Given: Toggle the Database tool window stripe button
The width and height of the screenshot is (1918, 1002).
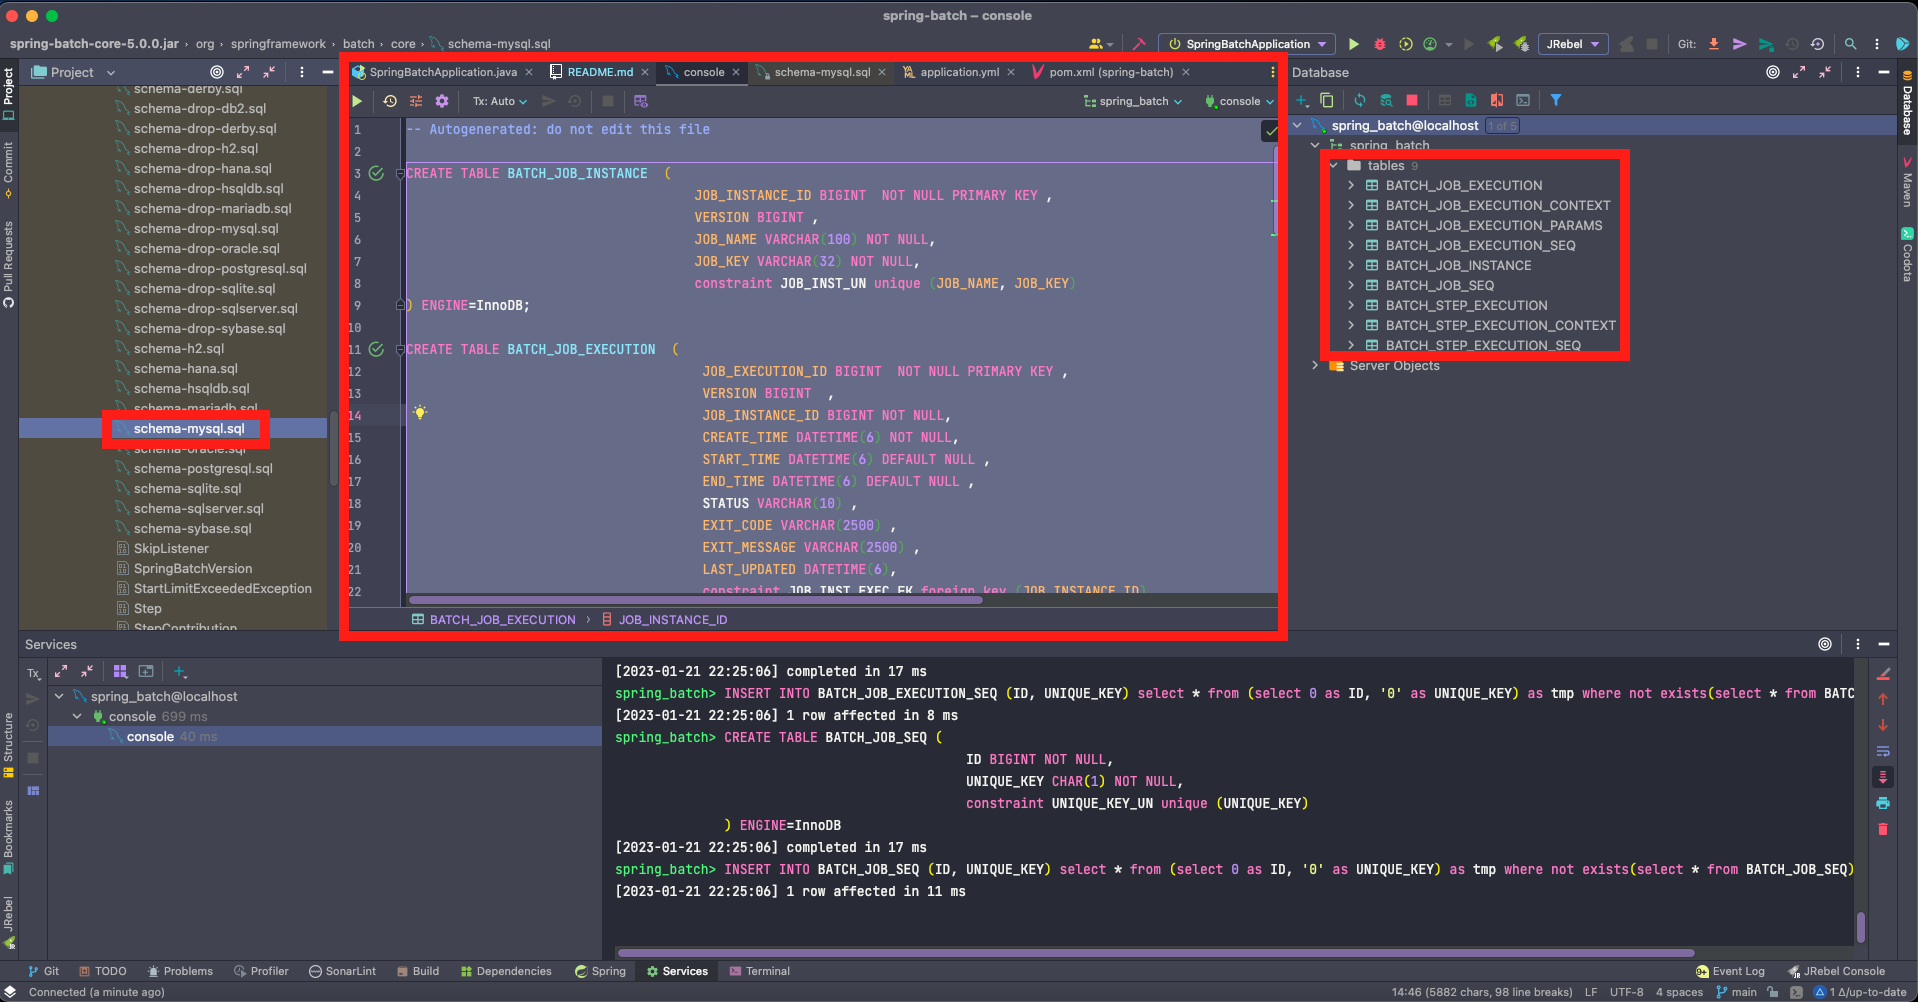Looking at the screenshot, I should 1907,102.
